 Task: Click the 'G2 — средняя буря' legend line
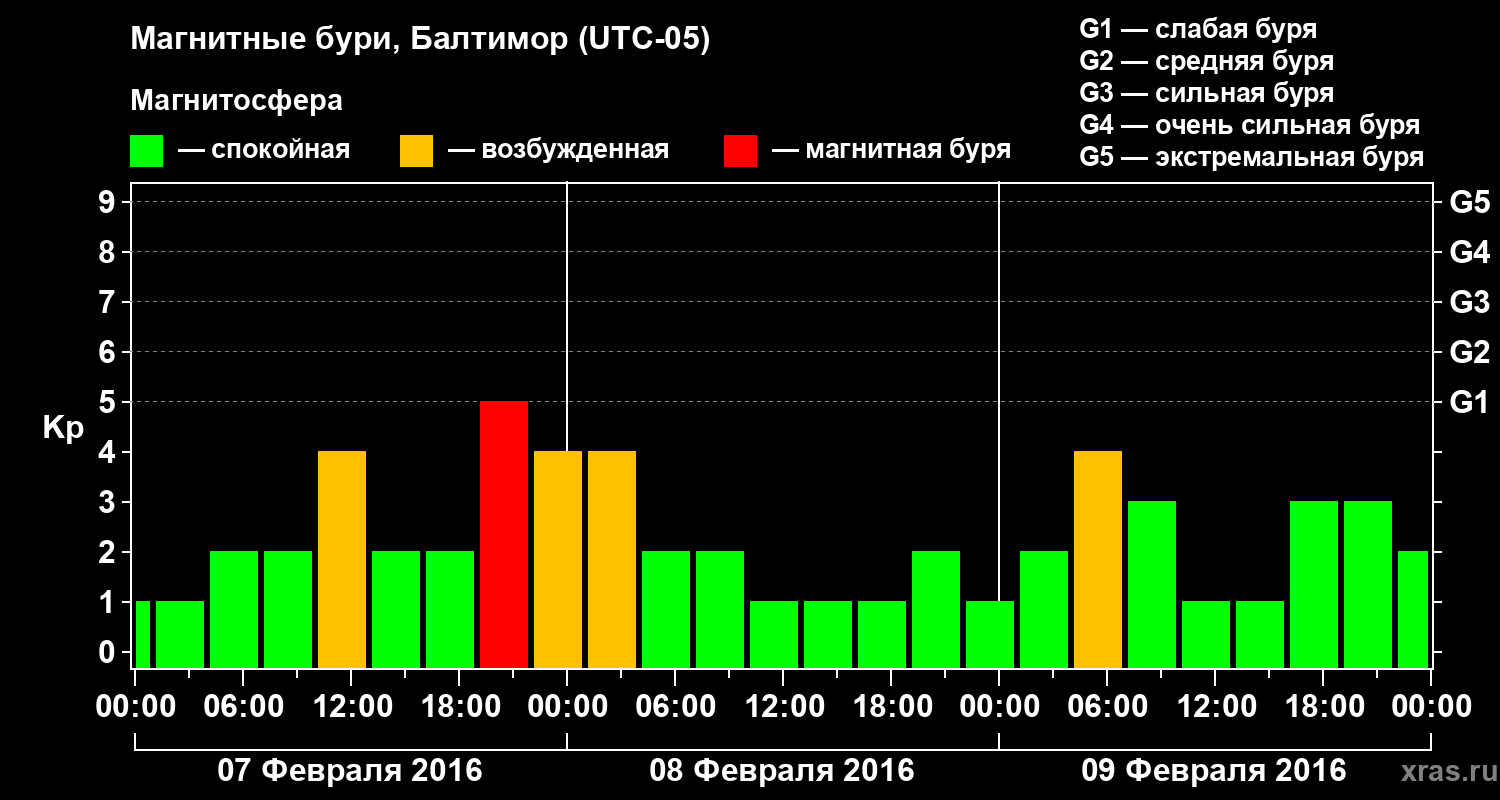[x=1206, y=61]
